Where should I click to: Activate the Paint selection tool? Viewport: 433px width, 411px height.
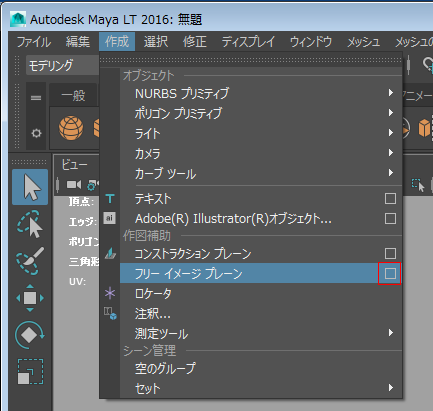click(x=30, y=261)
